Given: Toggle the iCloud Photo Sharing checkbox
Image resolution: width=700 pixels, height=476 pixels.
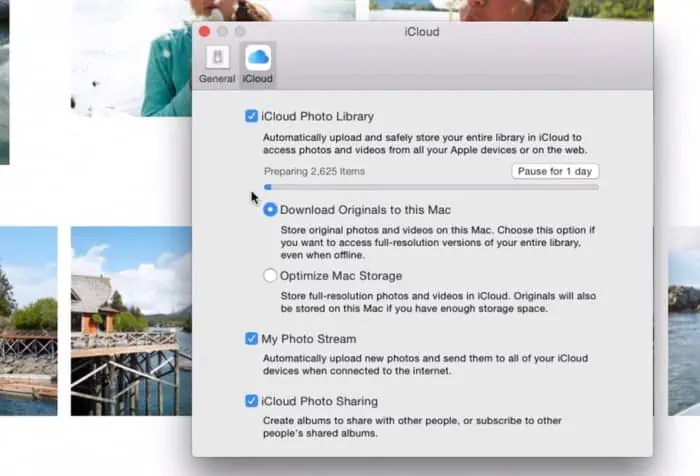Looking at the screenshot, I should (x=251, y=401).
